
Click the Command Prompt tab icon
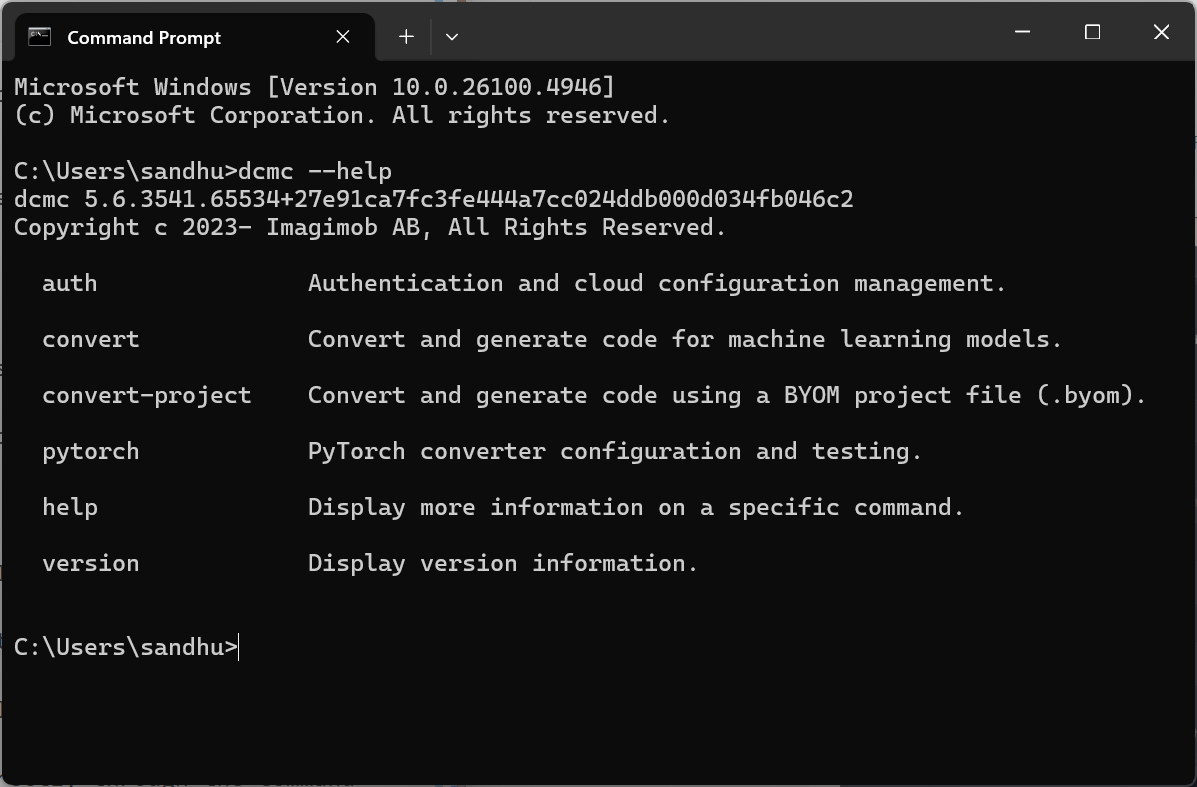point(40,37)
